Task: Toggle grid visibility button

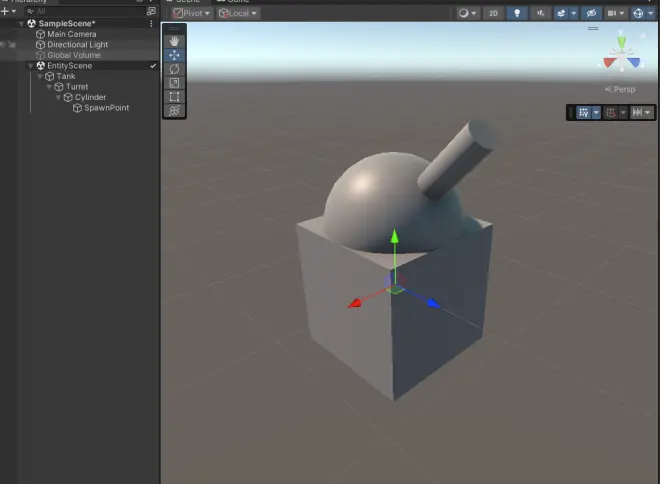Action: click(x=583, y=112)
